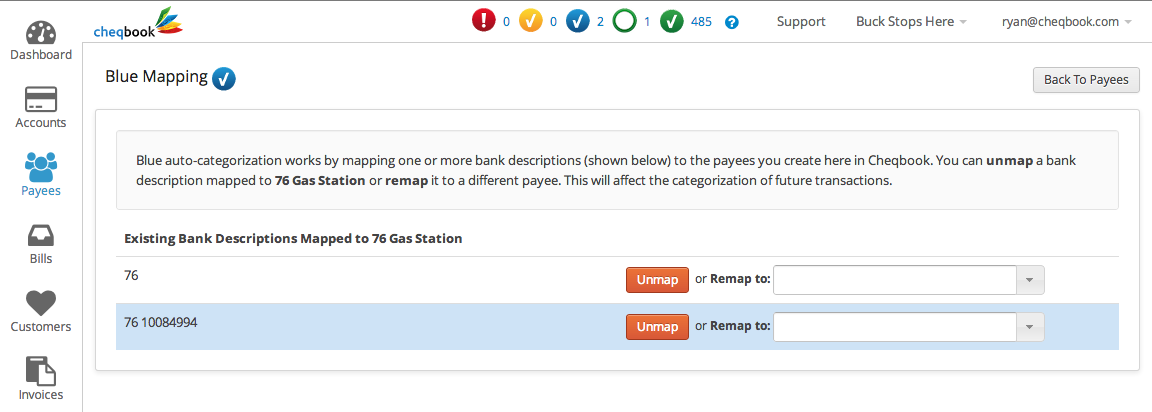The image size is (1152, 412).
Task: Click the yellow checkmark status icon
Action: pos(532,21)
